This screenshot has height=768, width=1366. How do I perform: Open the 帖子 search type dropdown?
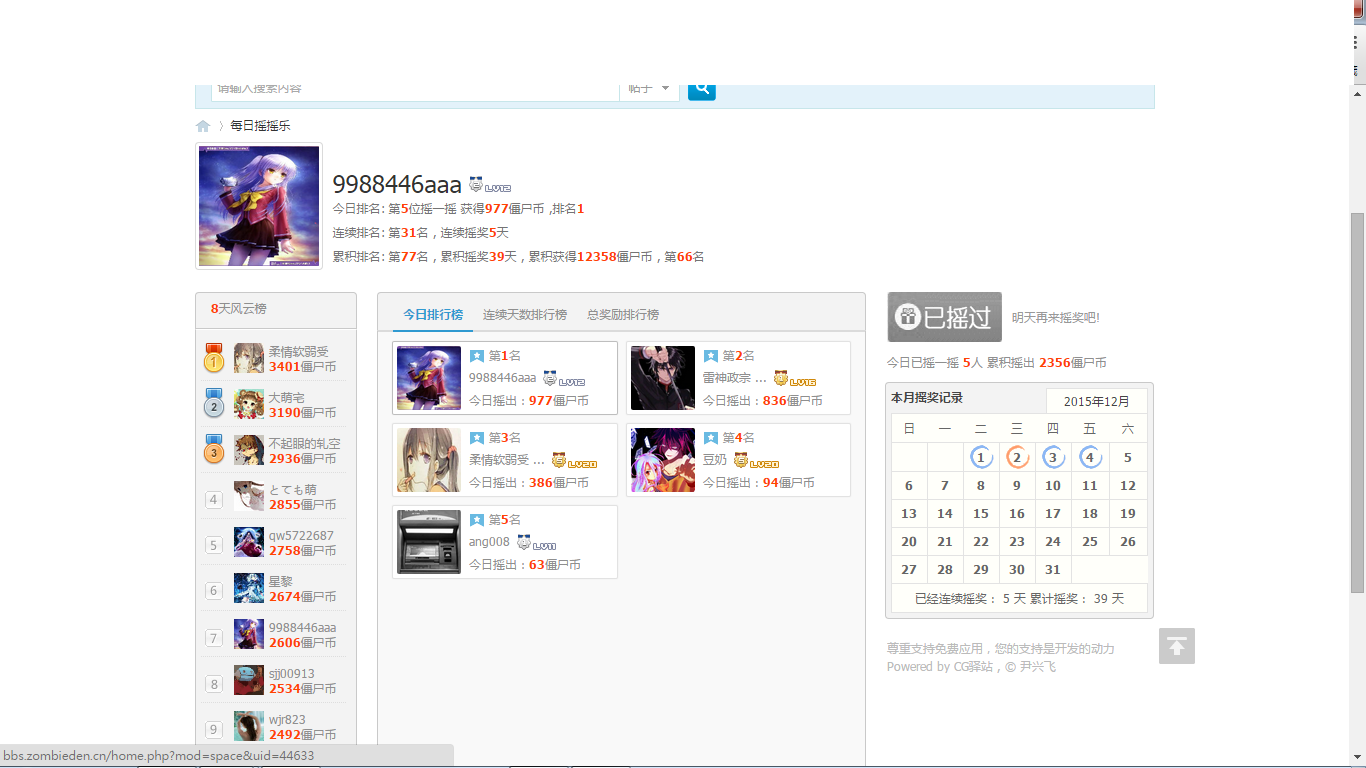point(649,89)
